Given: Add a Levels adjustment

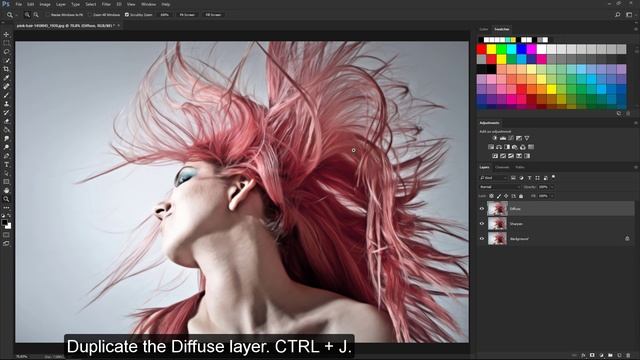Looking at the screenshot, I should (503, 138).
